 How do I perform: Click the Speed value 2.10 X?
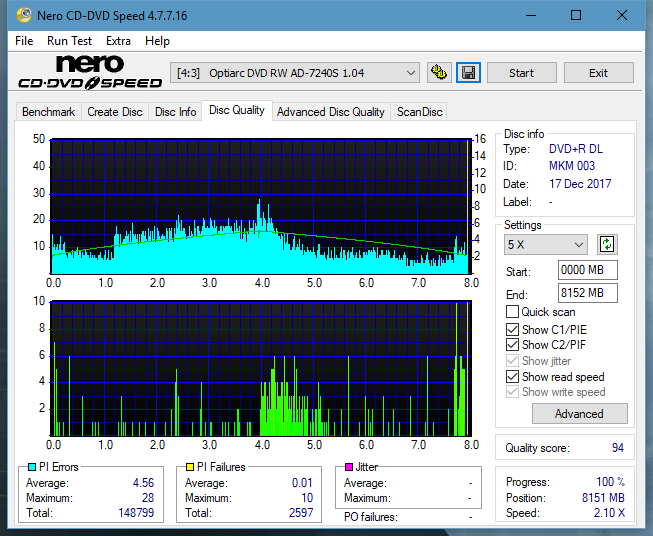(609, 513)
